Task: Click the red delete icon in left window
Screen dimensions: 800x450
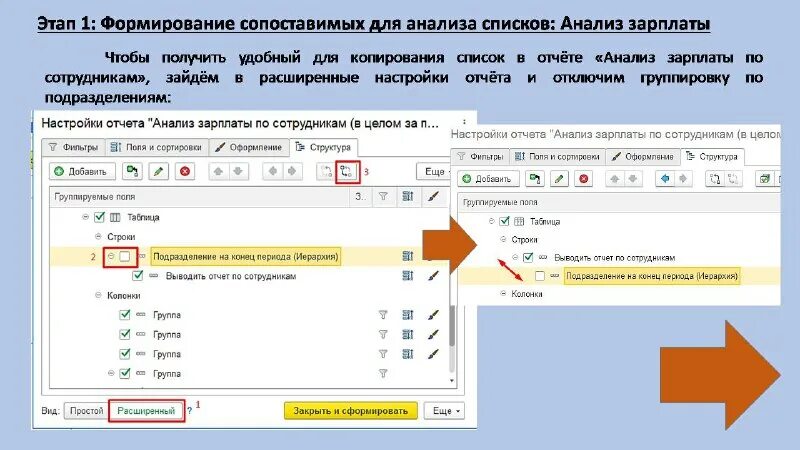Action: pos(185,171)
